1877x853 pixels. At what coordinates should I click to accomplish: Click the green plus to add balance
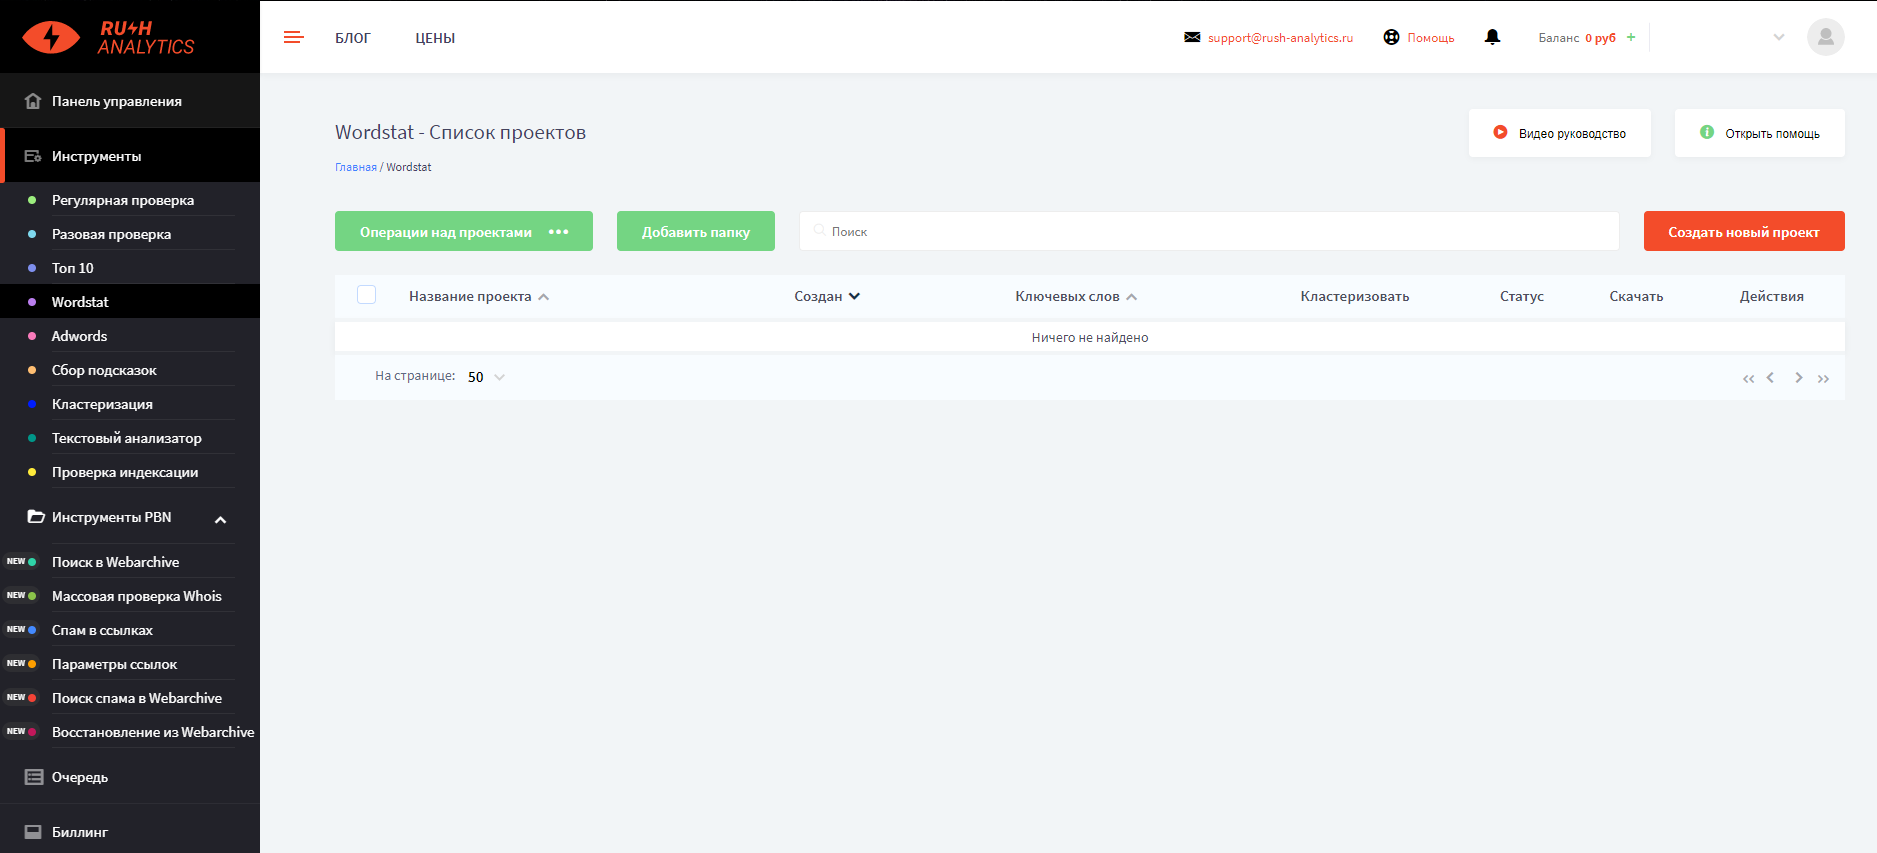click(1631, 37)
